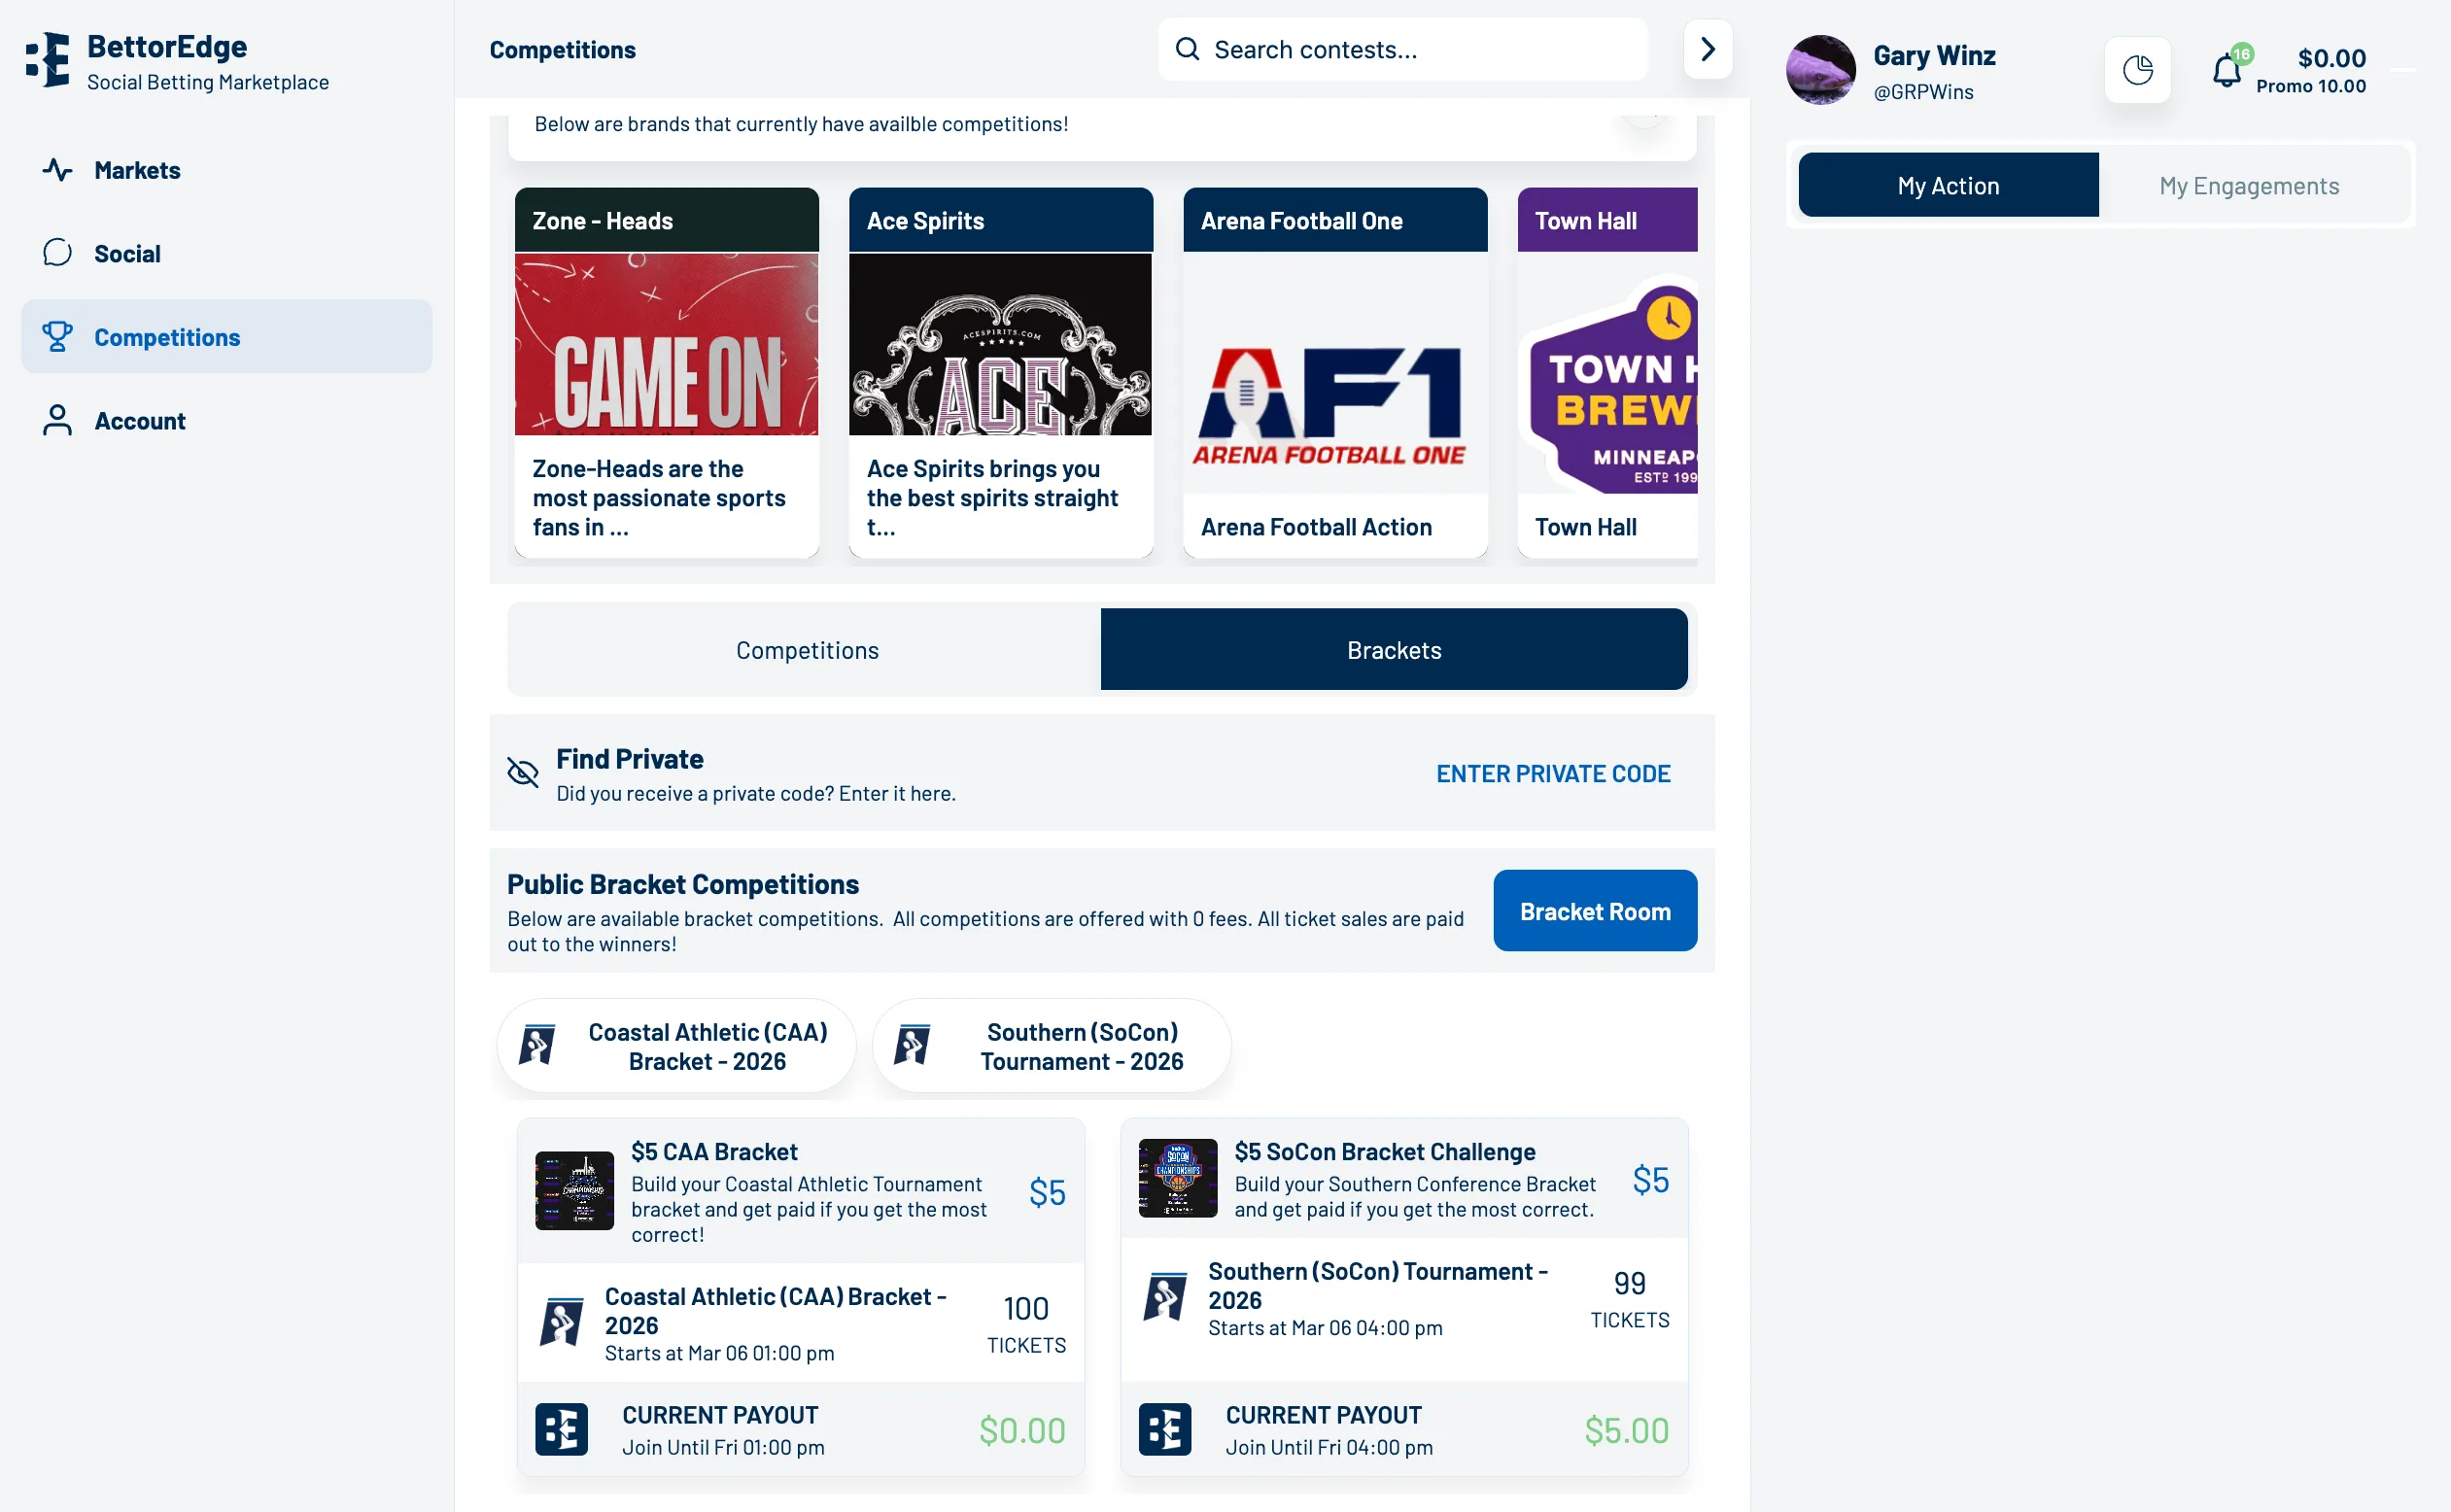Click ENTER PRIVATE CODE link
This screenshot has height=1512, width=2451.
point(1553,773)
